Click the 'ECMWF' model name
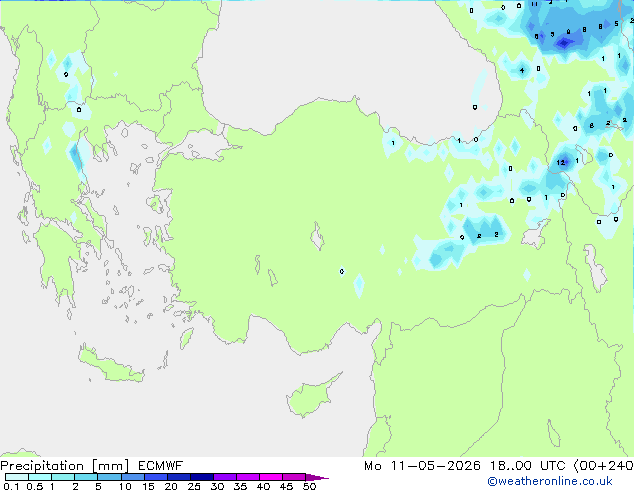 point(161,466)
